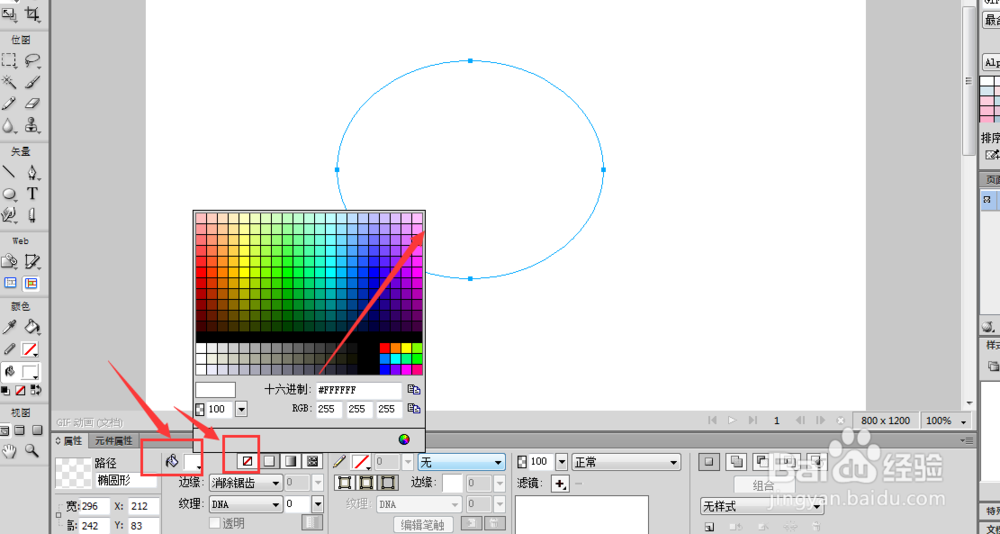The width and height of the screenshot is (1000, 534).
Task: Click the 组合 button
Action: pyautogui.click(x=763, y=485)
